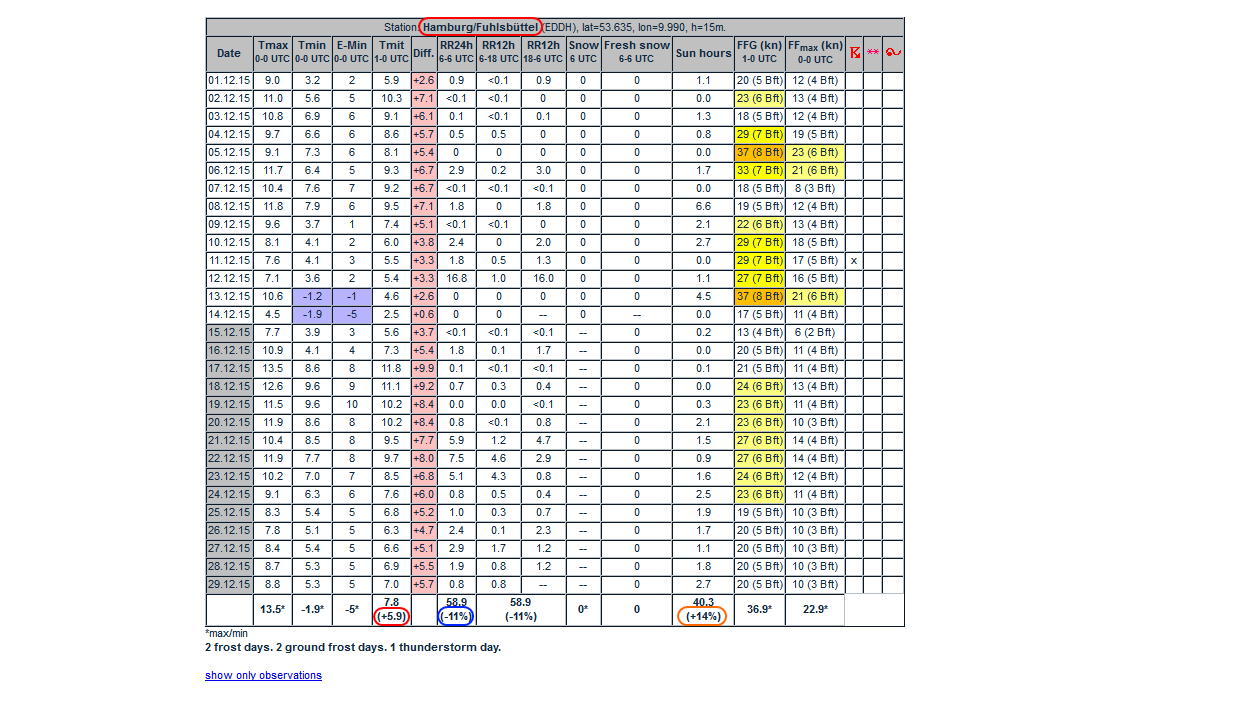1248x702 pixels.
Task: Click the Fresh snow column header
Action: [636, 54]
